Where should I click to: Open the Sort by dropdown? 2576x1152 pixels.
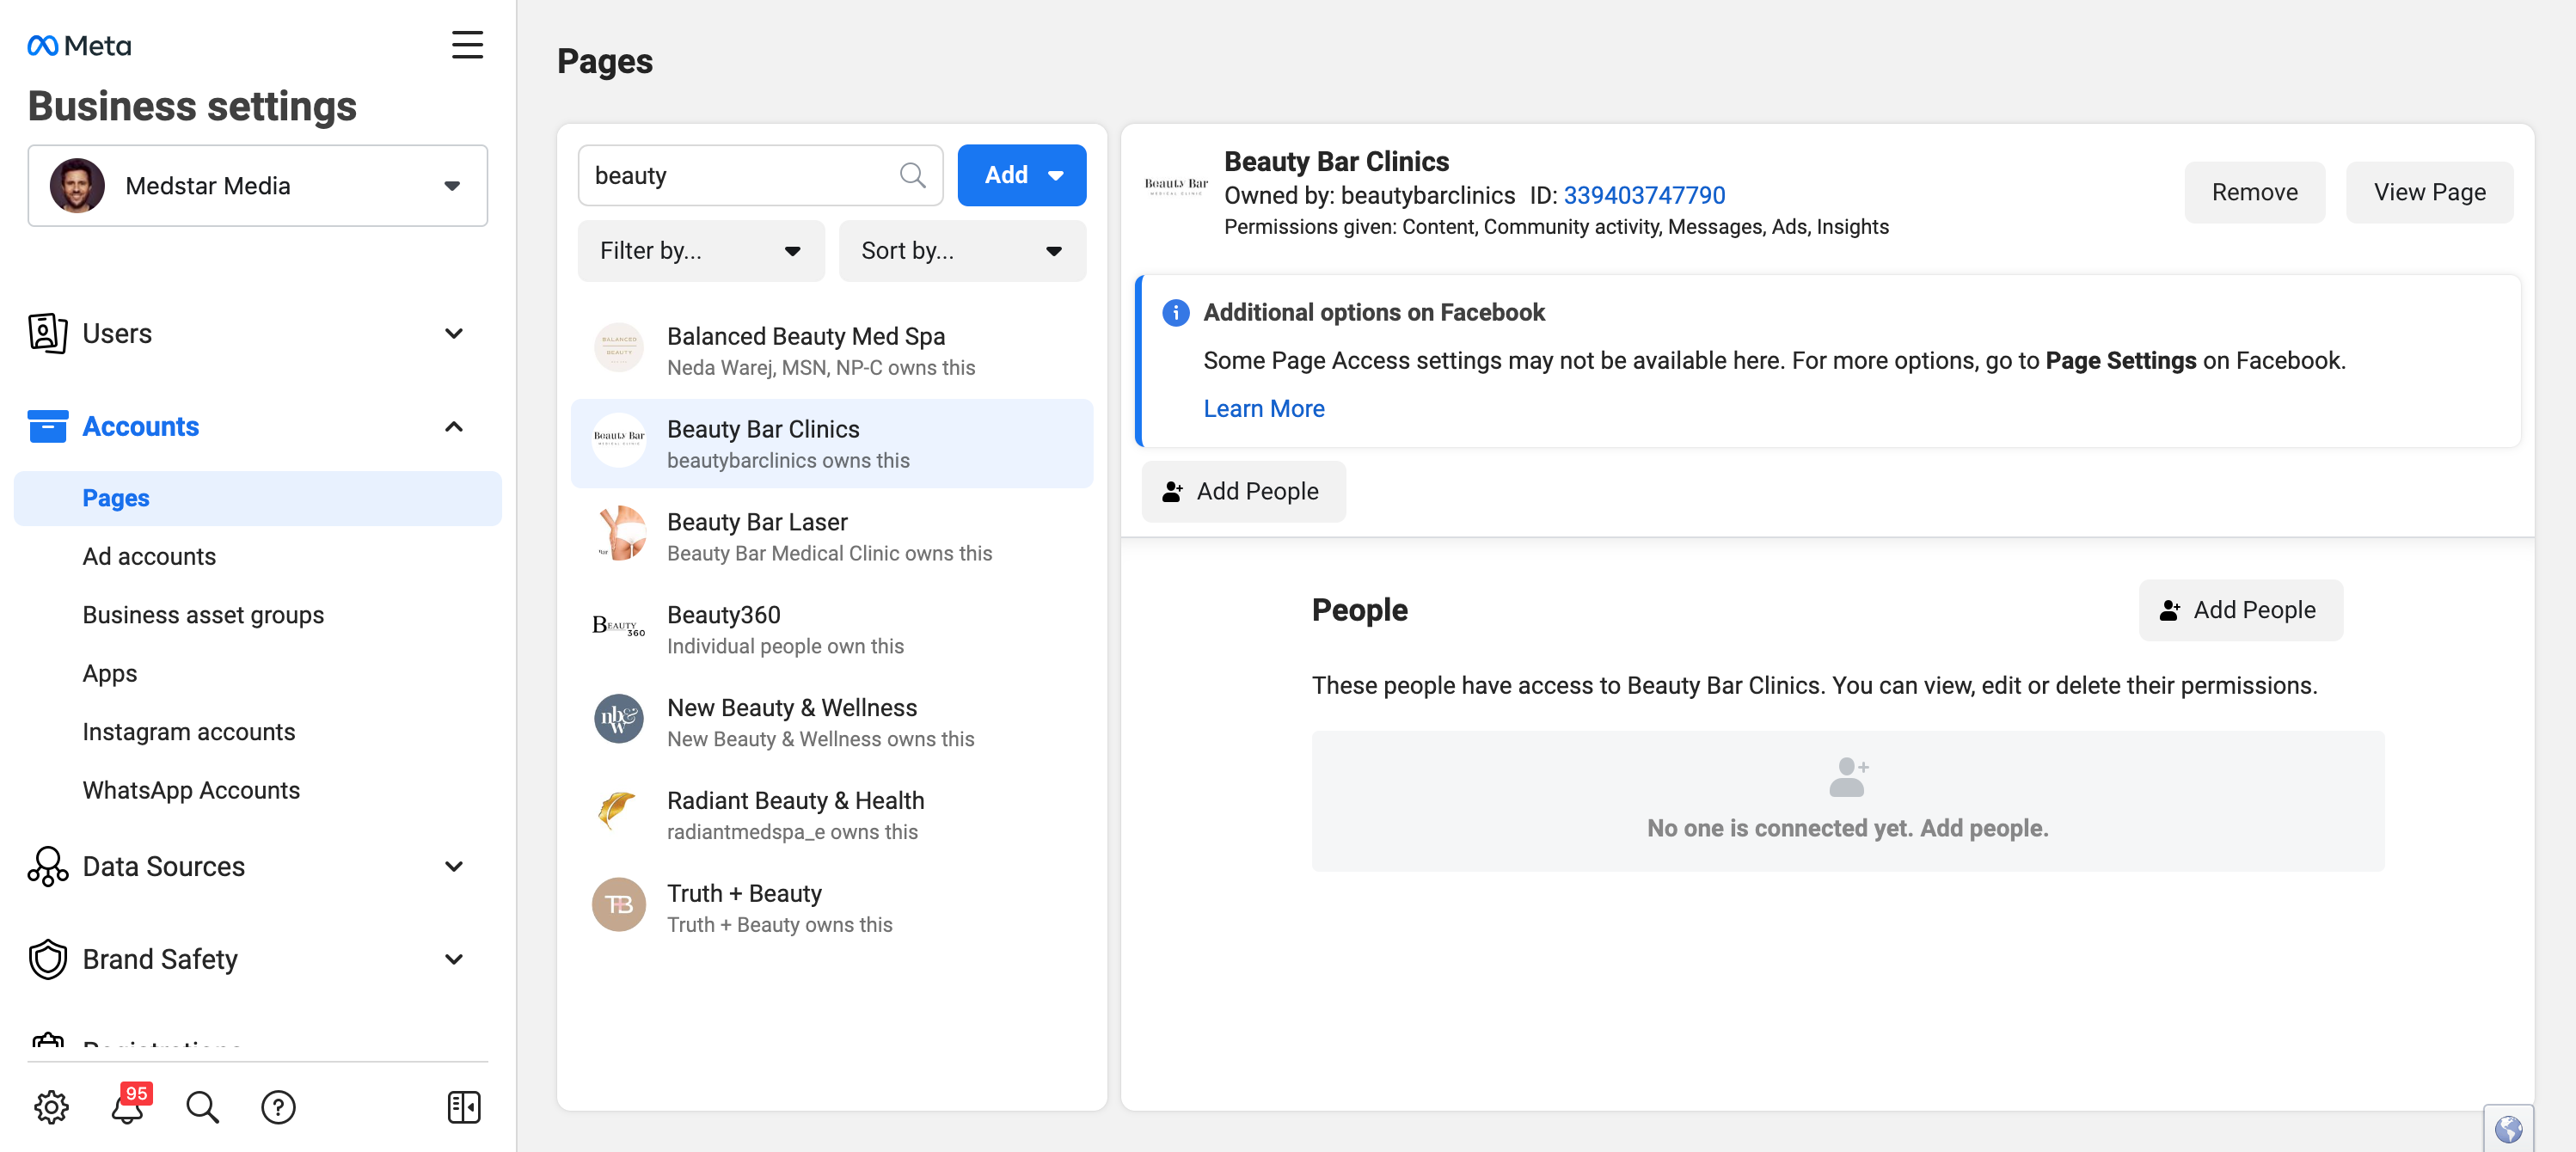pyautogui.click(x=962, y=250)
